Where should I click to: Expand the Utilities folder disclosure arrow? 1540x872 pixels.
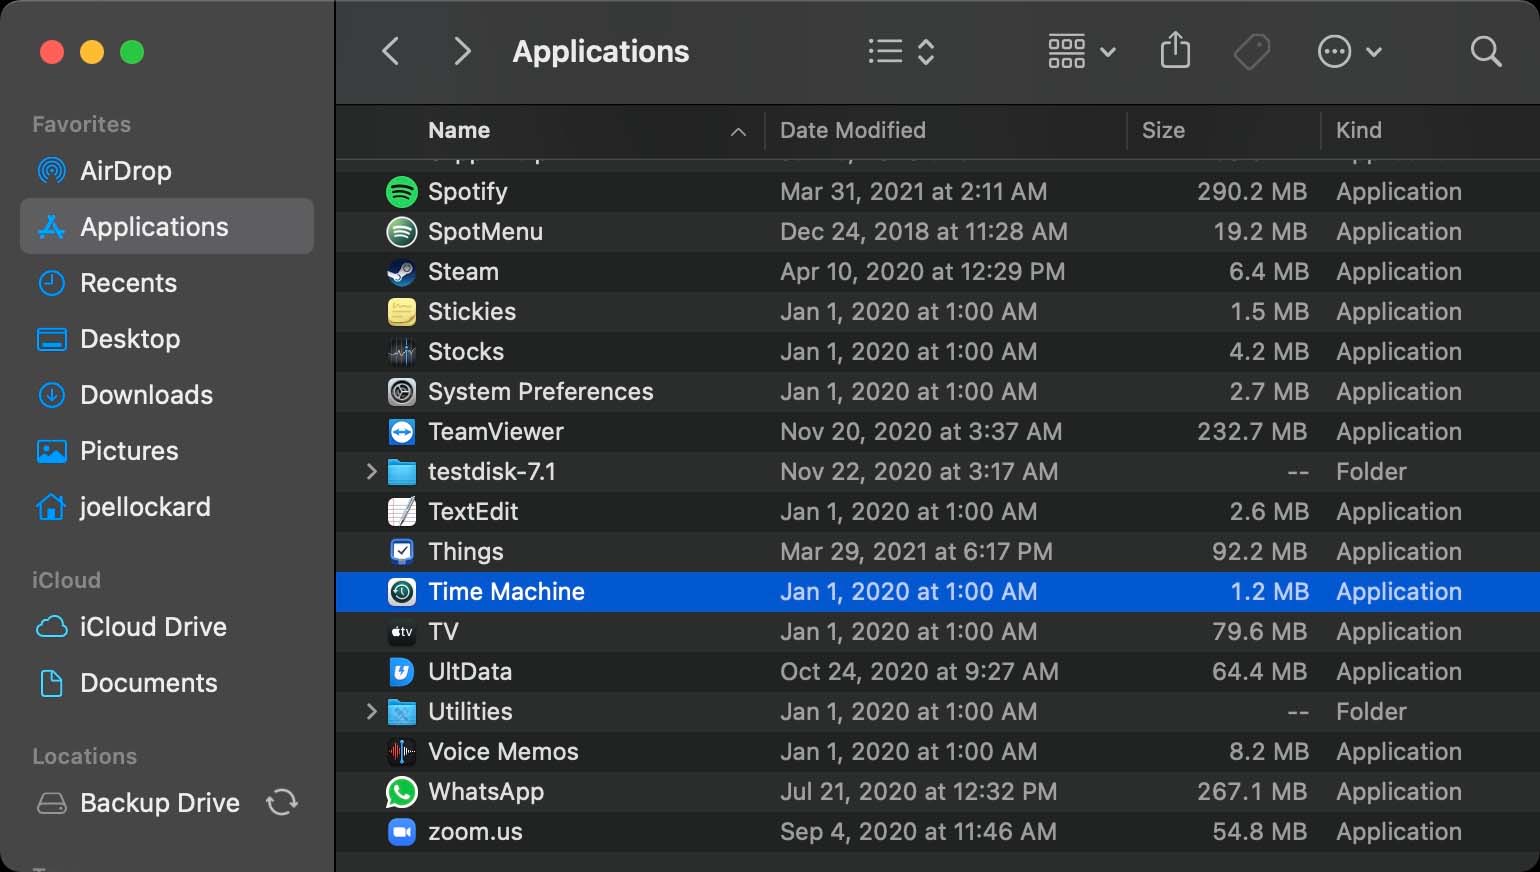371,711
